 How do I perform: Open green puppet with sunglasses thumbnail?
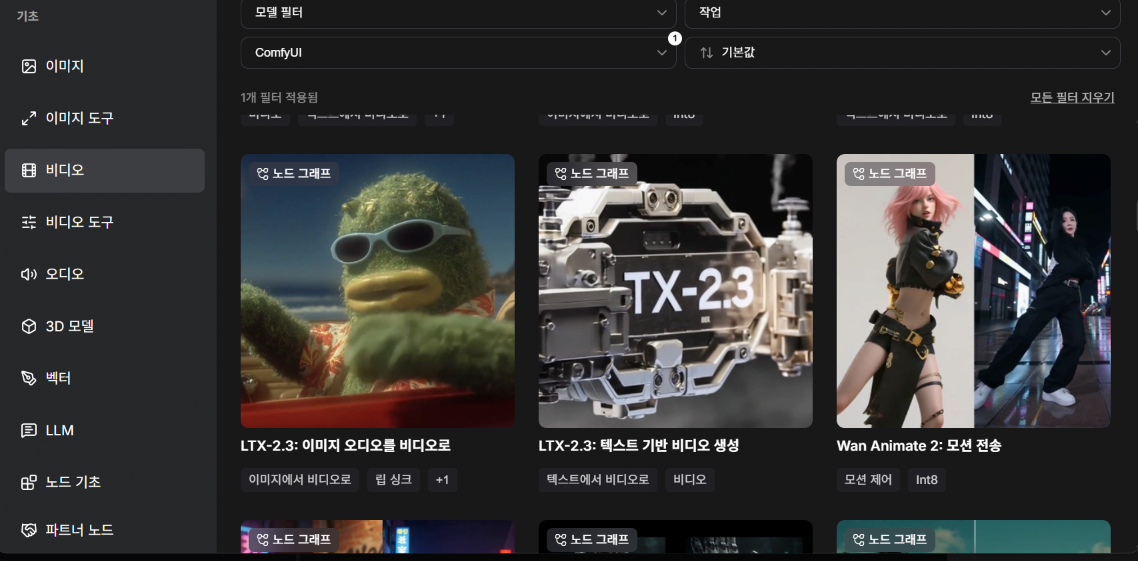click(x=377, y=290)
